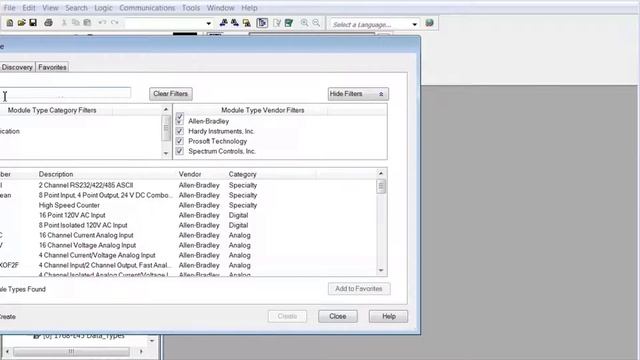Click the Create button
This screenshot has width=640, height=360.
click(x=287, y=316)
